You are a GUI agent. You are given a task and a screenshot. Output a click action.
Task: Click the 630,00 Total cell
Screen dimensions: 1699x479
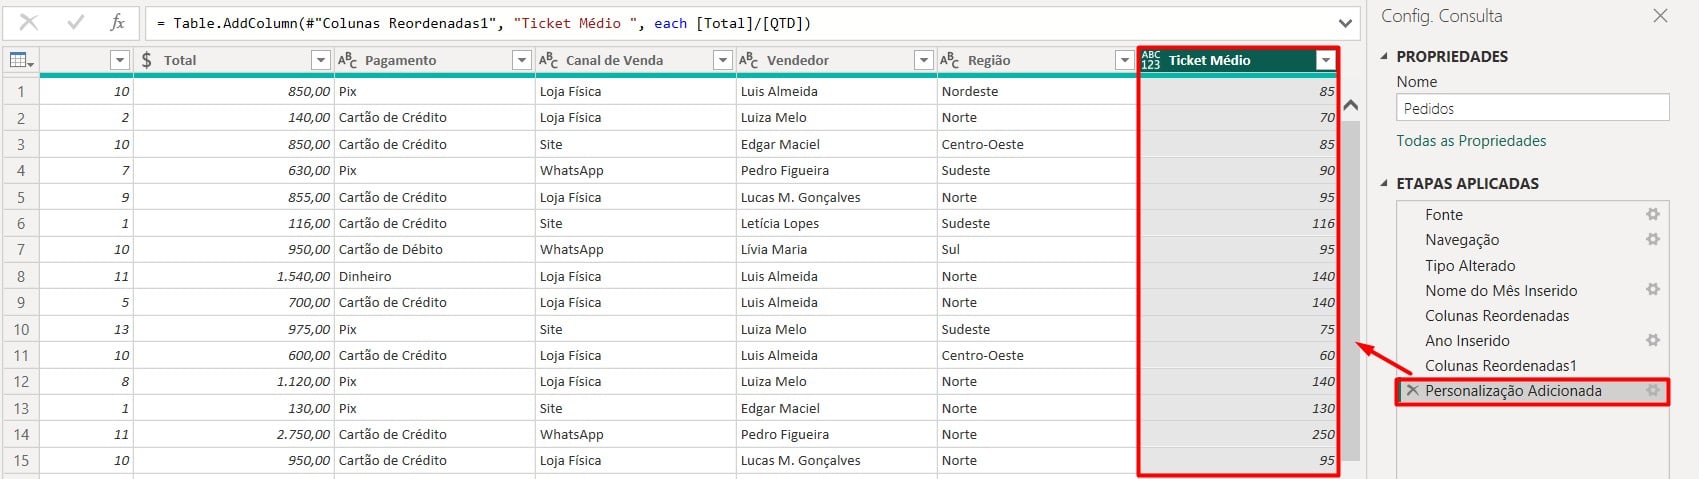click(234, 171)
